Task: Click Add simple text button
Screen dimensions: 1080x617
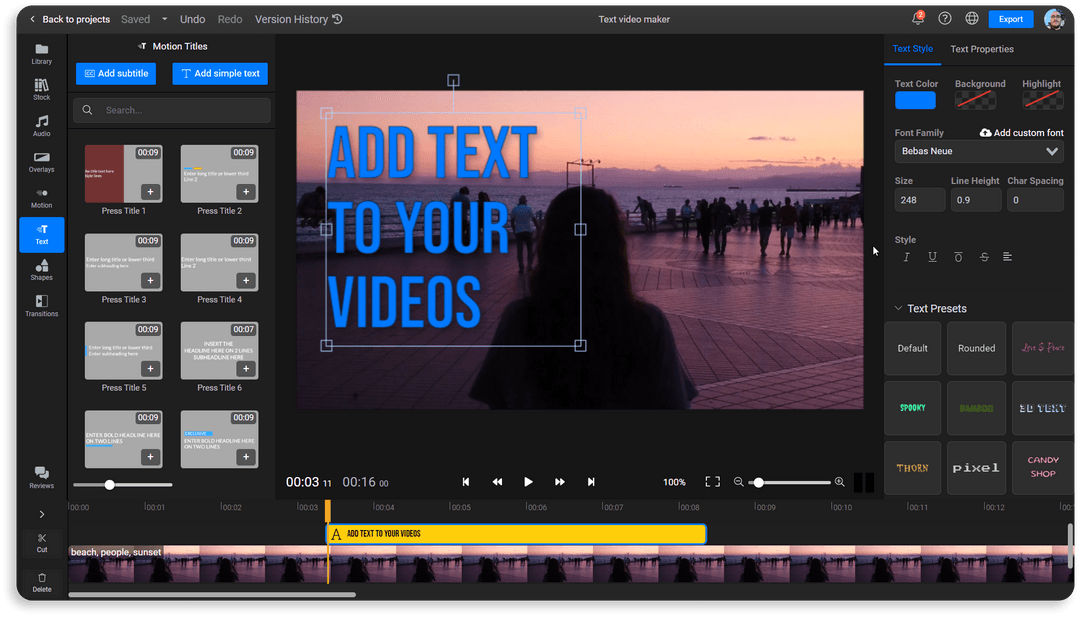Action: pyautogui.click(x=220, y=74)
